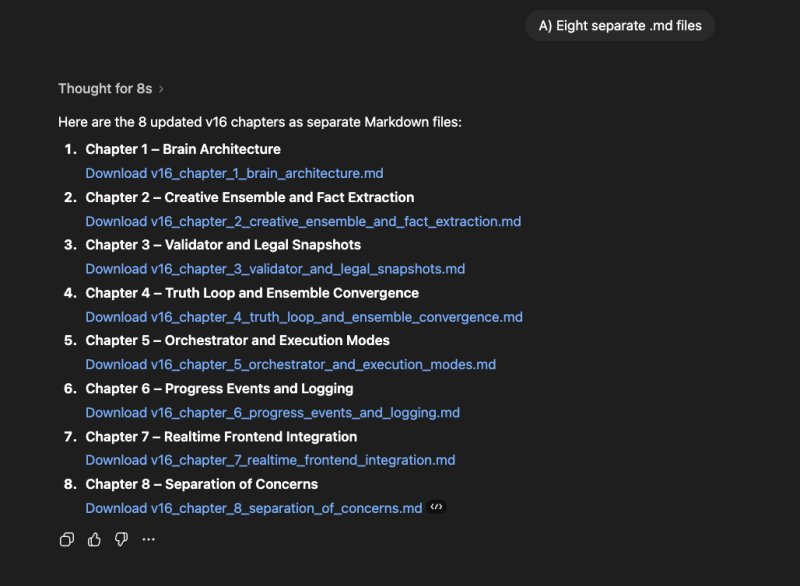Viewport: 800px width, 586px height.
Task: Download the chapter 6 progress events and logging file
Action: [x=272, y=412]
